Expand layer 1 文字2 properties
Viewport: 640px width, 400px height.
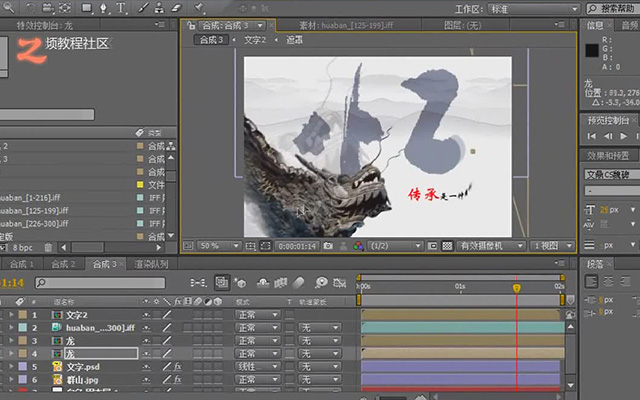pos(11,315)
